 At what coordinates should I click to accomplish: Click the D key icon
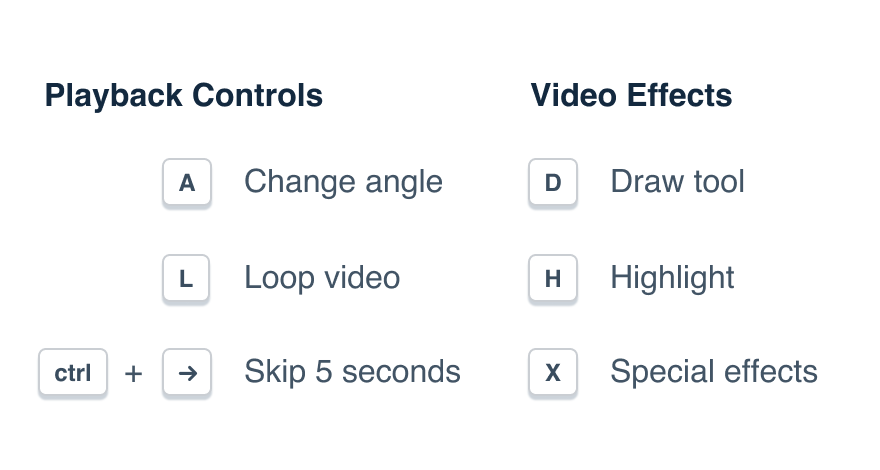[553, 183]
